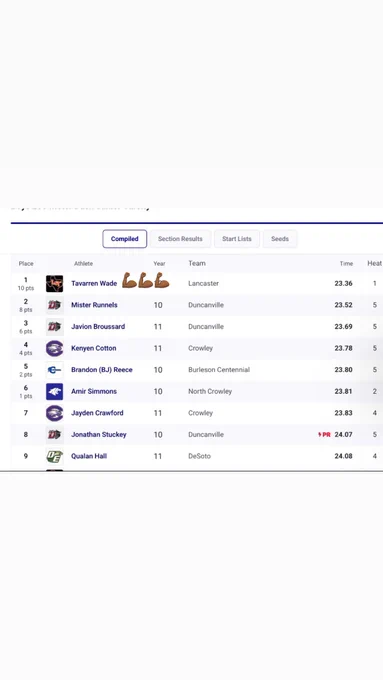The image size is (383, 680).
Task: Open Qualan Hall athlete profile
Action: (89, 456)
